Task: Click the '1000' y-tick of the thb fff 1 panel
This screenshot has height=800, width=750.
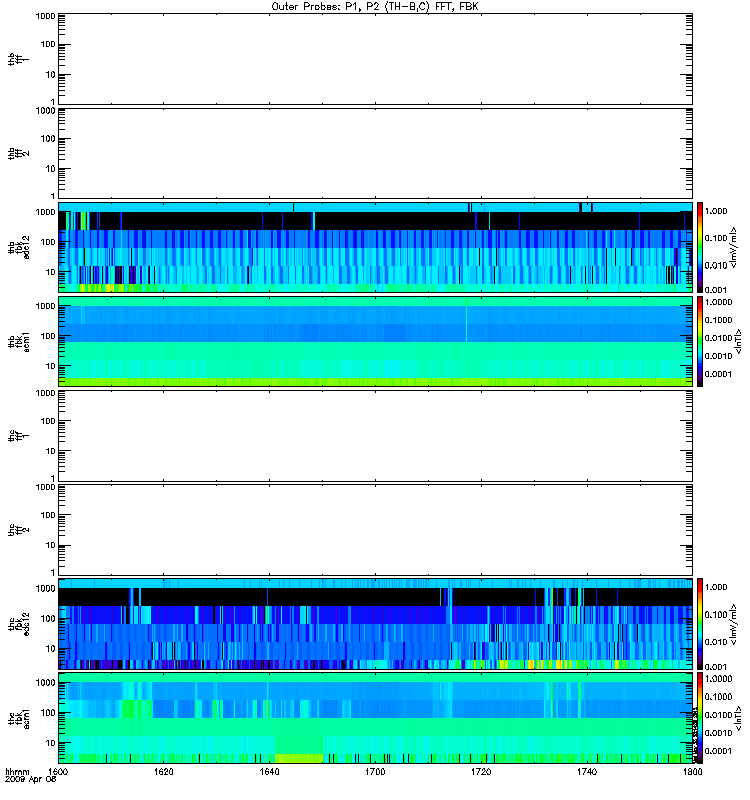Action: click(45, 16)
